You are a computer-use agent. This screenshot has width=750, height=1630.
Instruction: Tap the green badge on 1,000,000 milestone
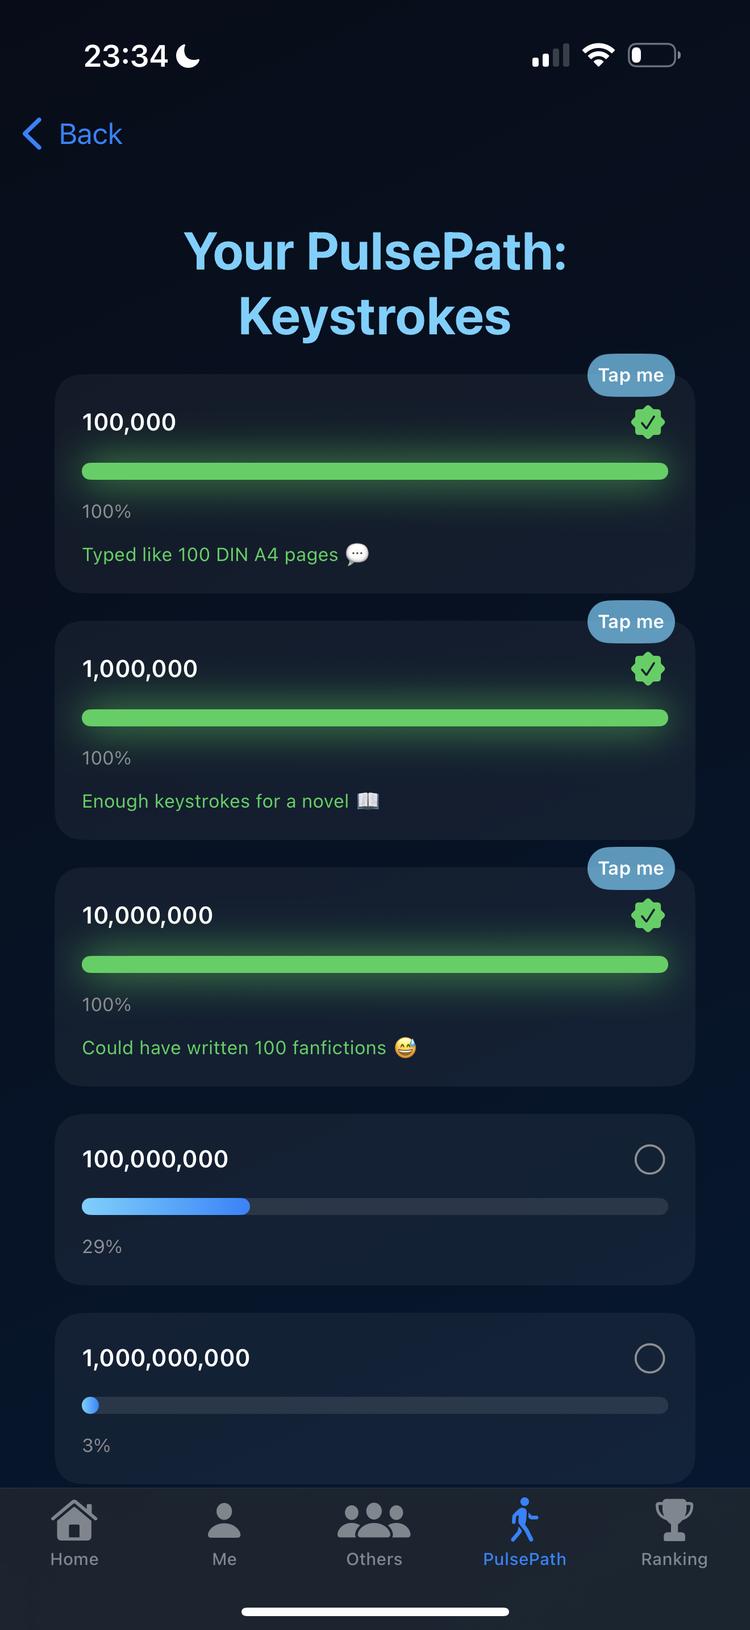click(x=648, y=669)
